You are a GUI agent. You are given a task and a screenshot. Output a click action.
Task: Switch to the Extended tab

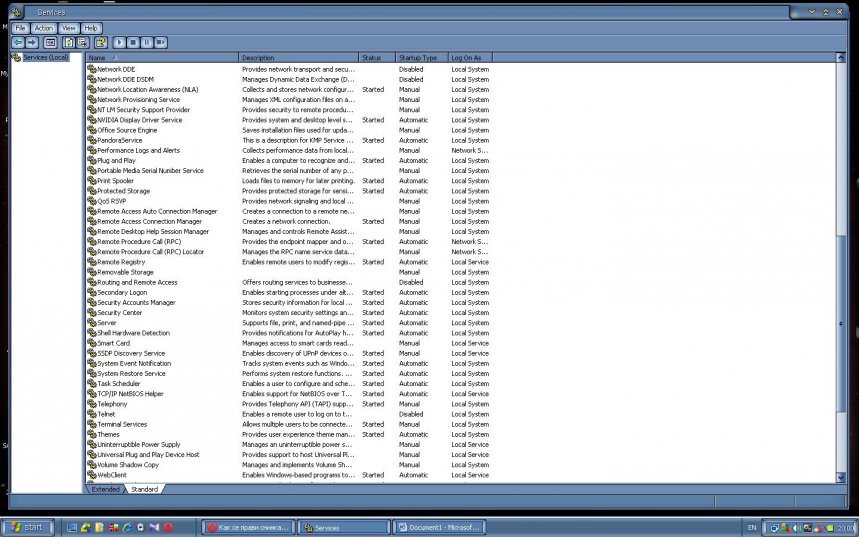106,489
